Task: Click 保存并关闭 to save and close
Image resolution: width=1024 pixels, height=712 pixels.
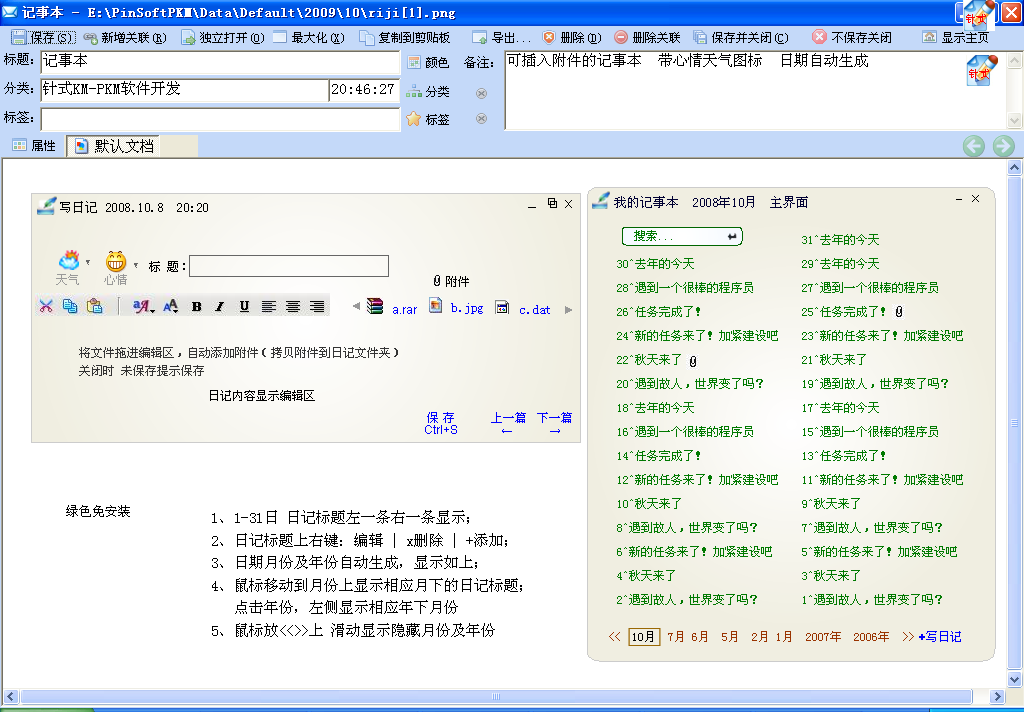Action: pyautogui.click(x=741, y=37)
